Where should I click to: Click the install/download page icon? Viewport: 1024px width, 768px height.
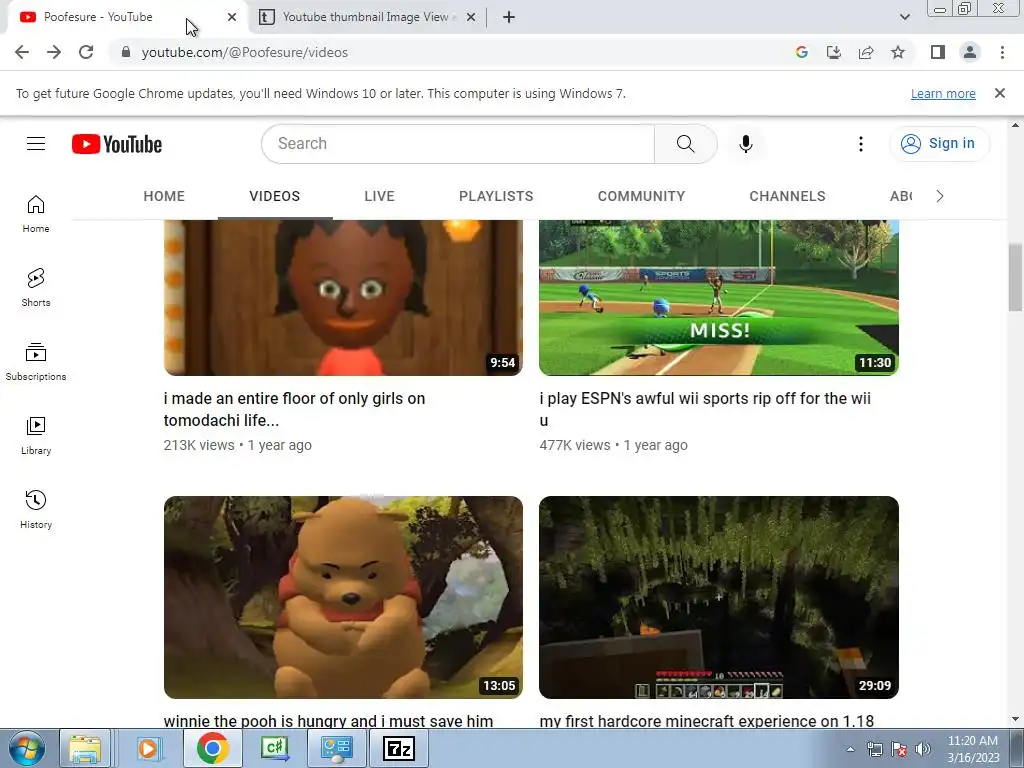(x=834, y=52)
